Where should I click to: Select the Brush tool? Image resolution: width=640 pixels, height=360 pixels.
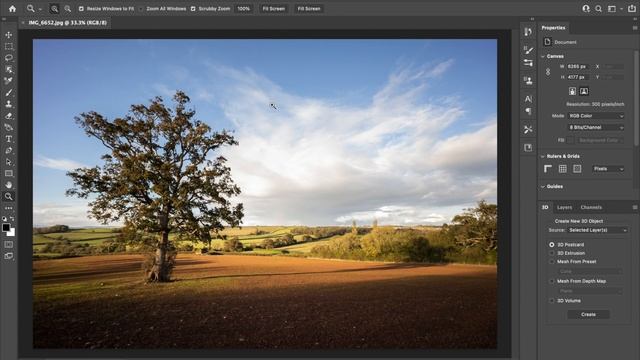click(x=9, y=93)
